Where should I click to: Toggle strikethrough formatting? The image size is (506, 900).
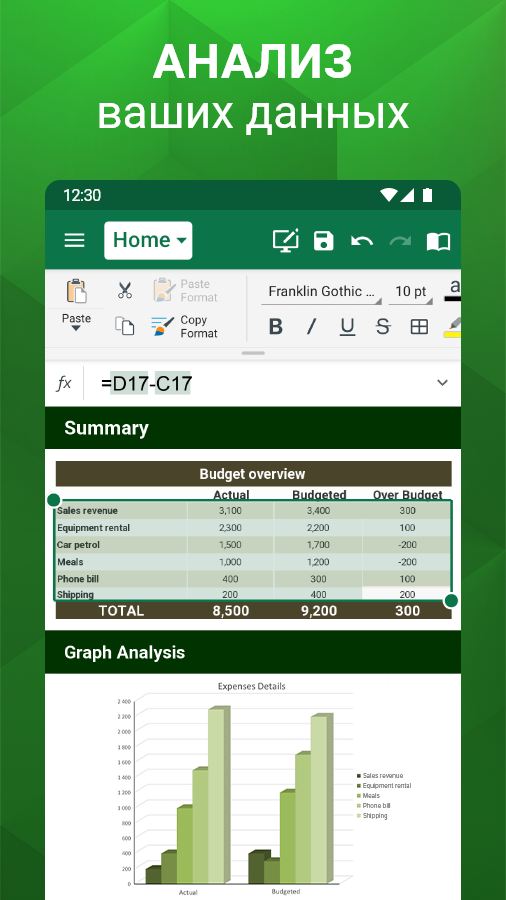[383, 327]
